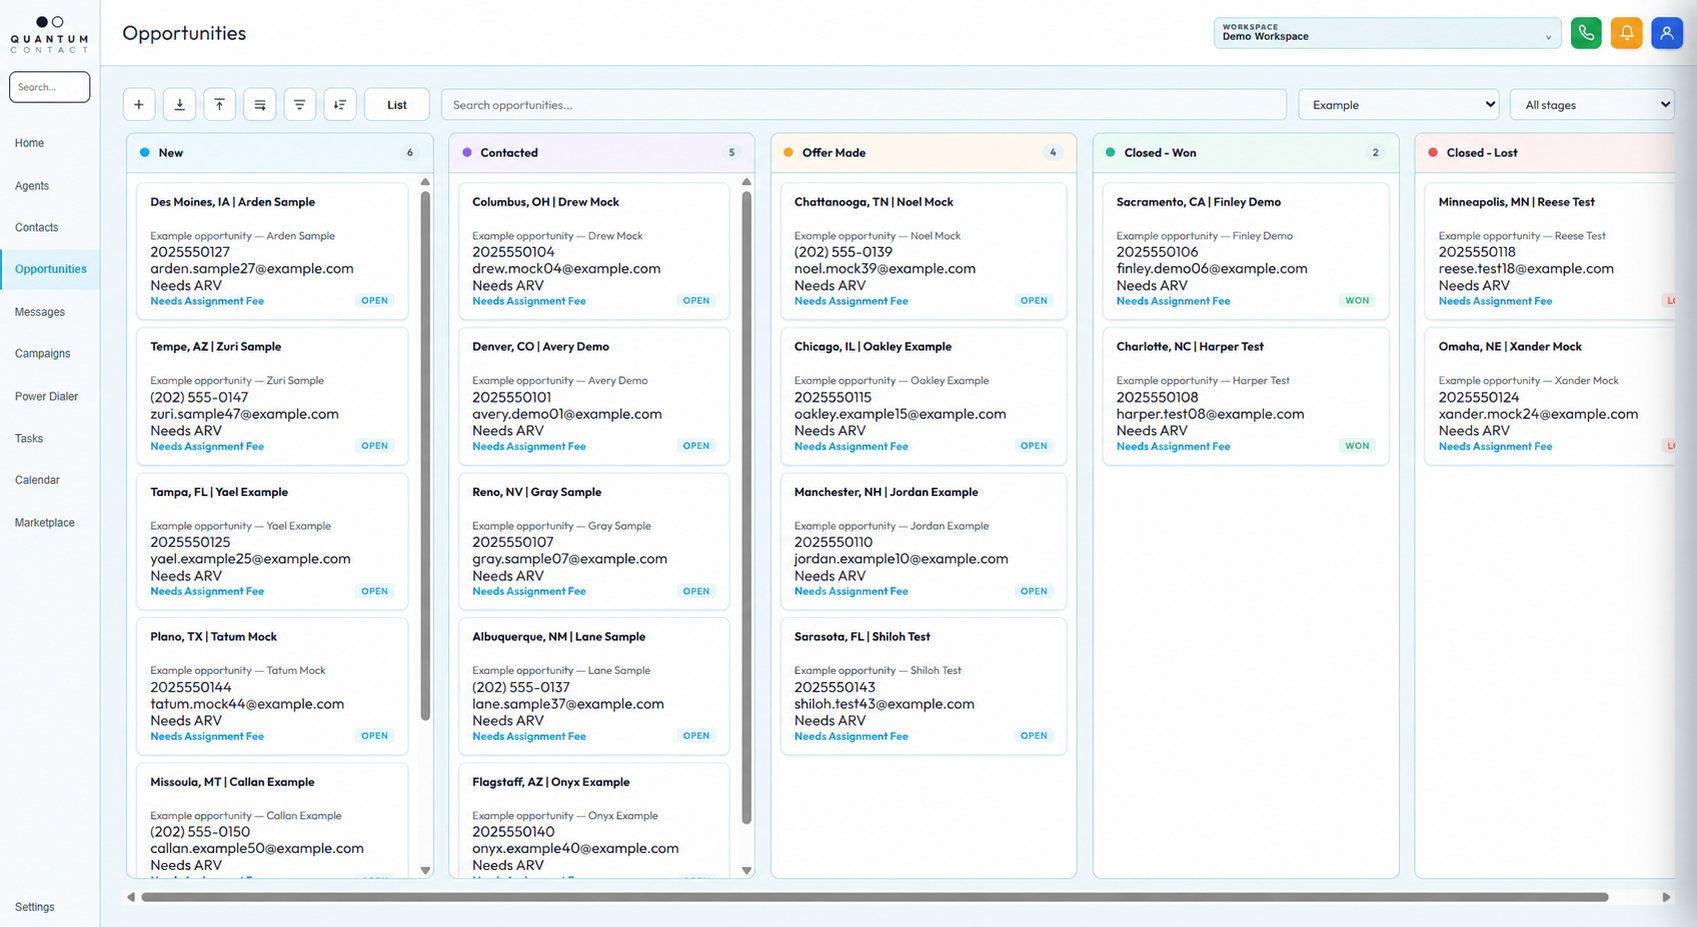
Task: Open the blue user profile icon
Action: coord(1666,33)
